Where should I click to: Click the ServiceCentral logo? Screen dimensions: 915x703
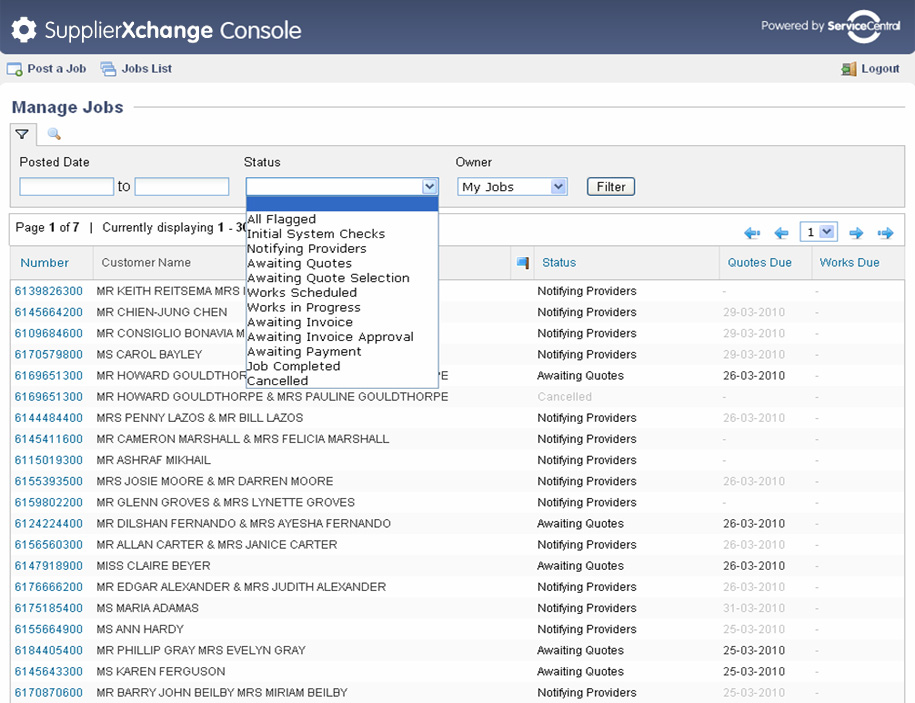[864, 26]
